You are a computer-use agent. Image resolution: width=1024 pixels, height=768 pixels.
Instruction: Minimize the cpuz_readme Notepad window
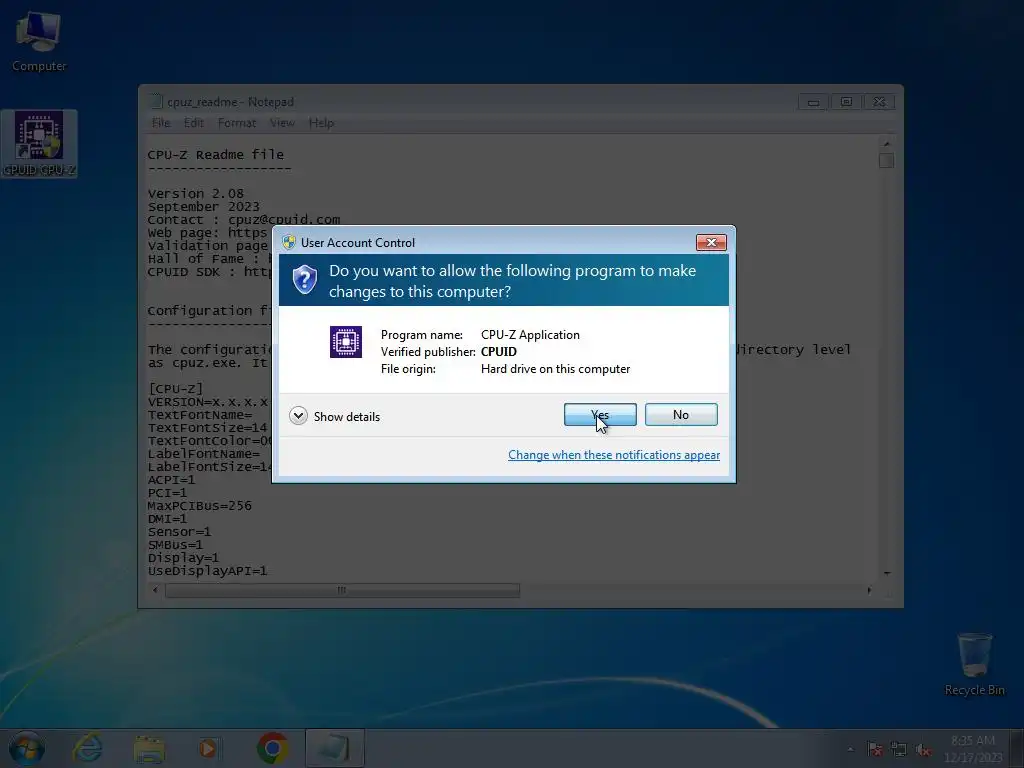tap(813, 102)
